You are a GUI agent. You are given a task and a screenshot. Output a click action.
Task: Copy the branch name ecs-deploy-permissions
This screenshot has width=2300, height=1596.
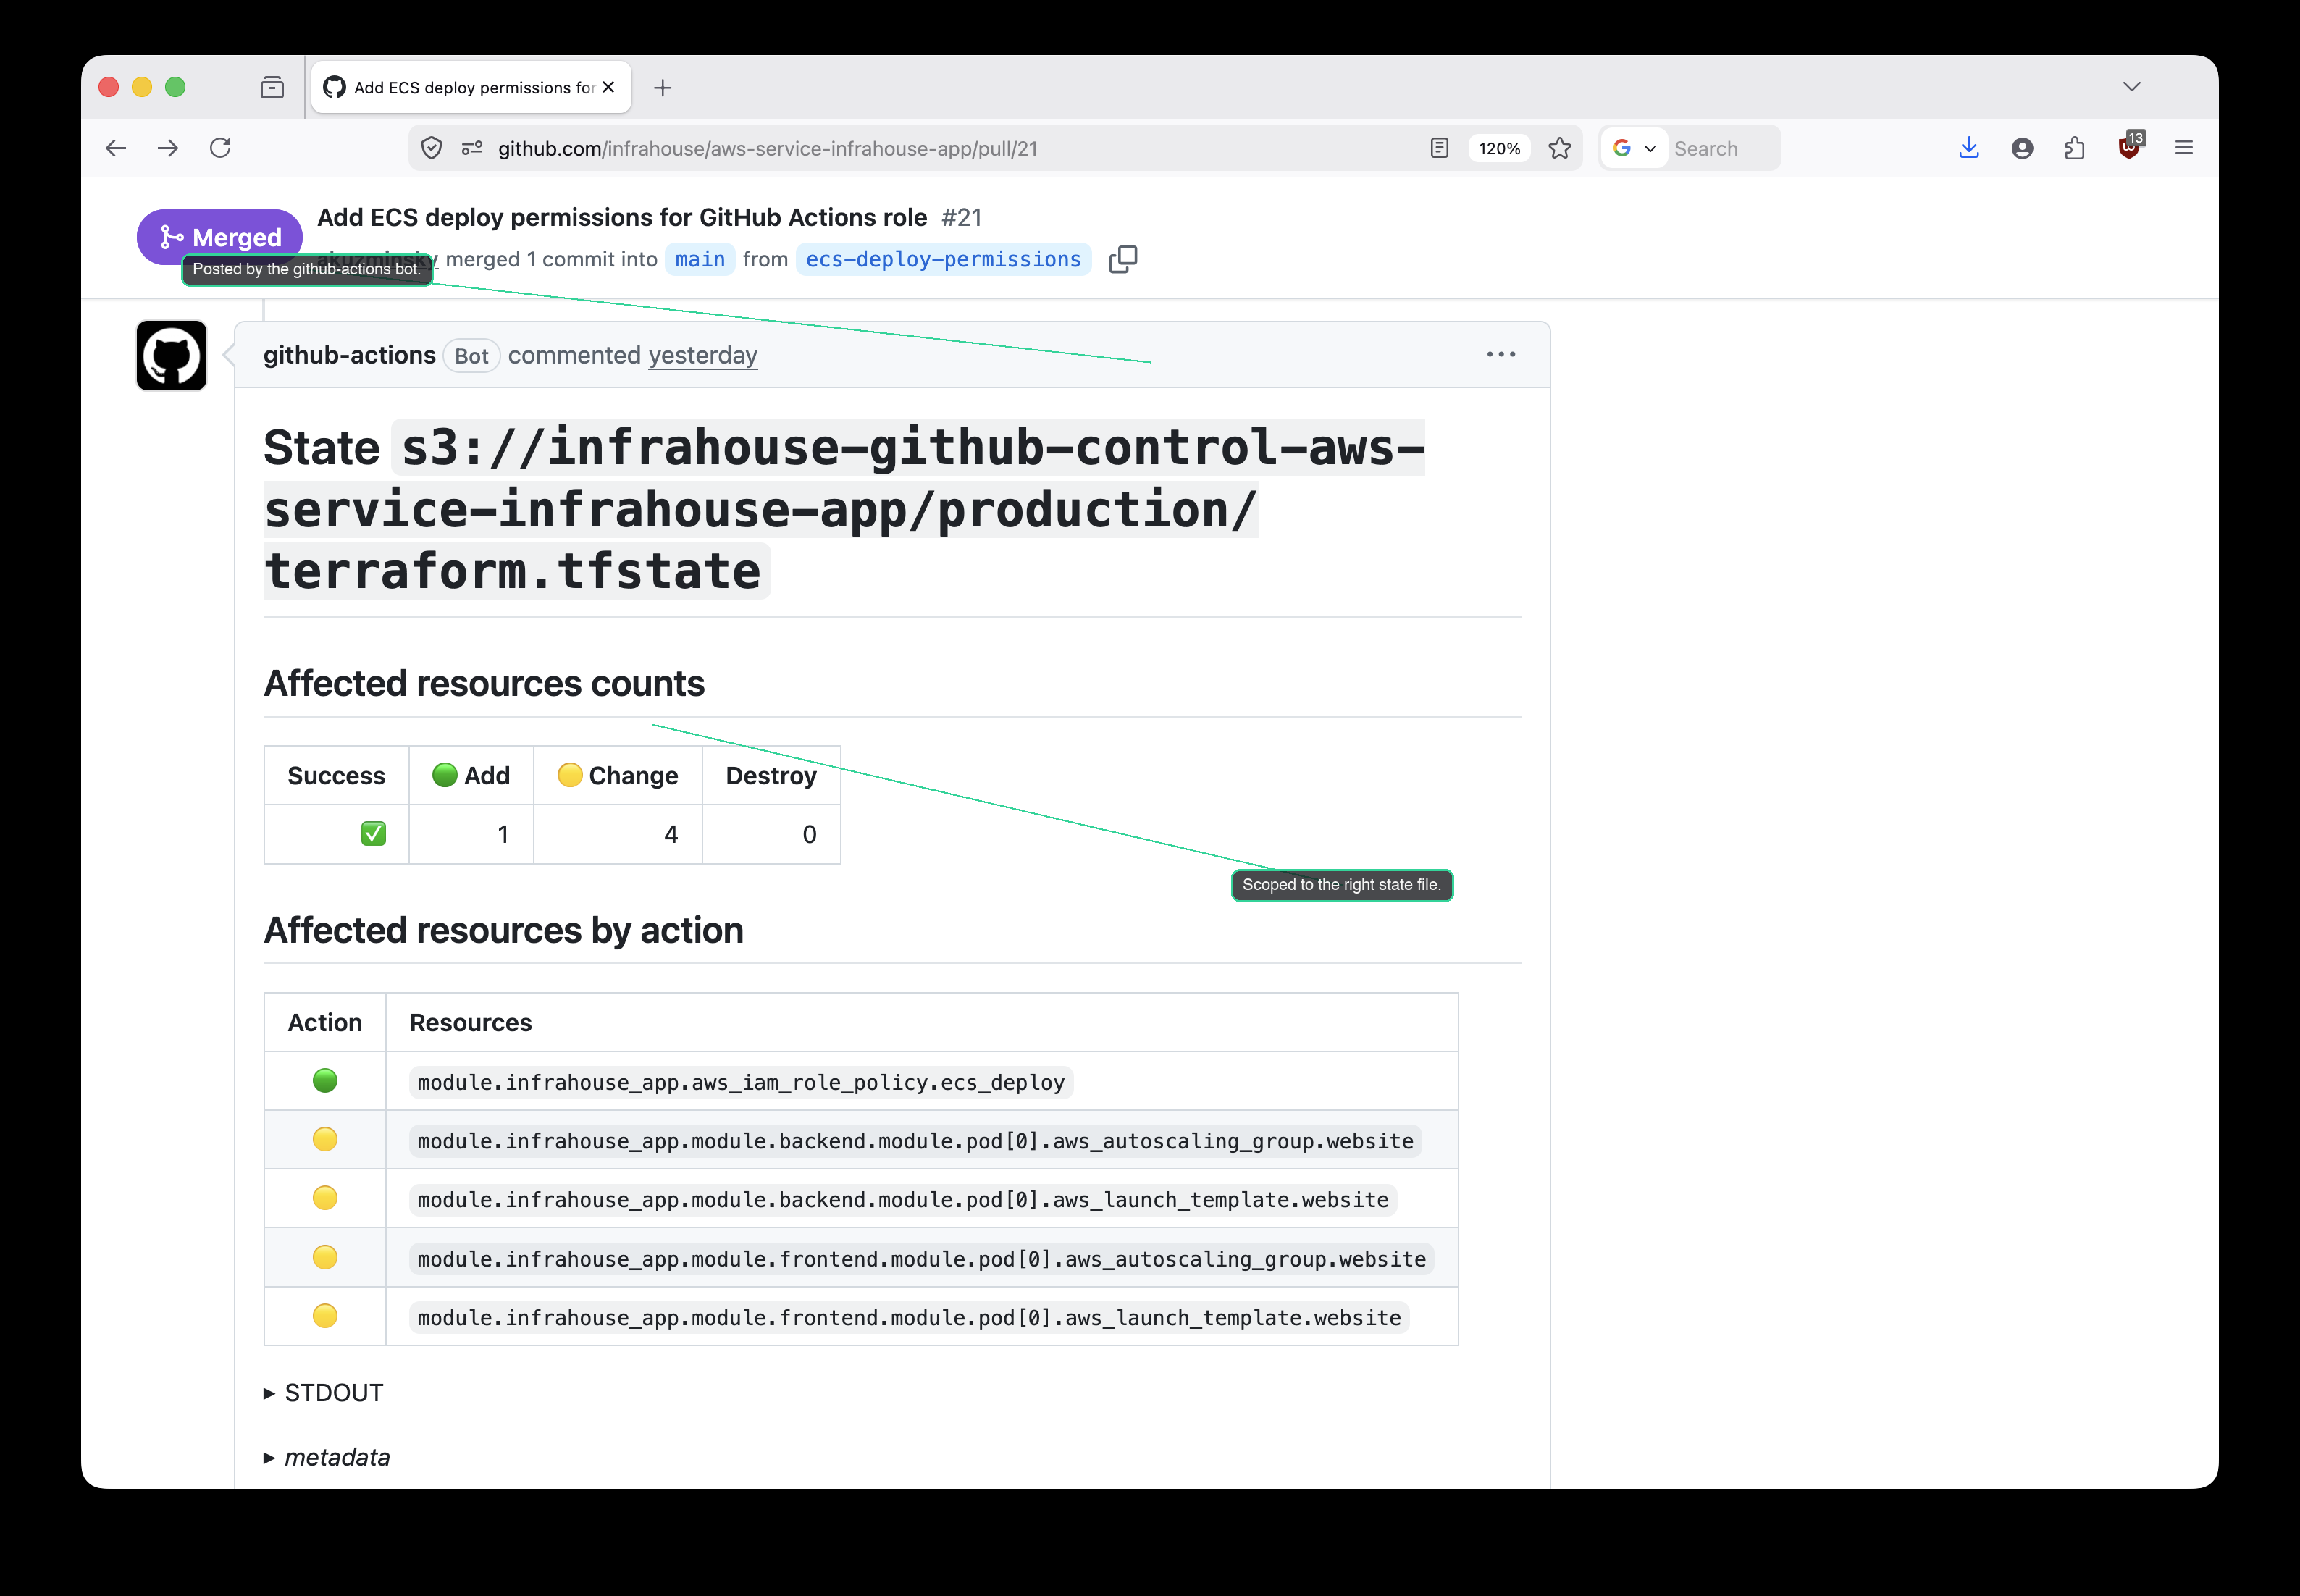click(1123, 259)
